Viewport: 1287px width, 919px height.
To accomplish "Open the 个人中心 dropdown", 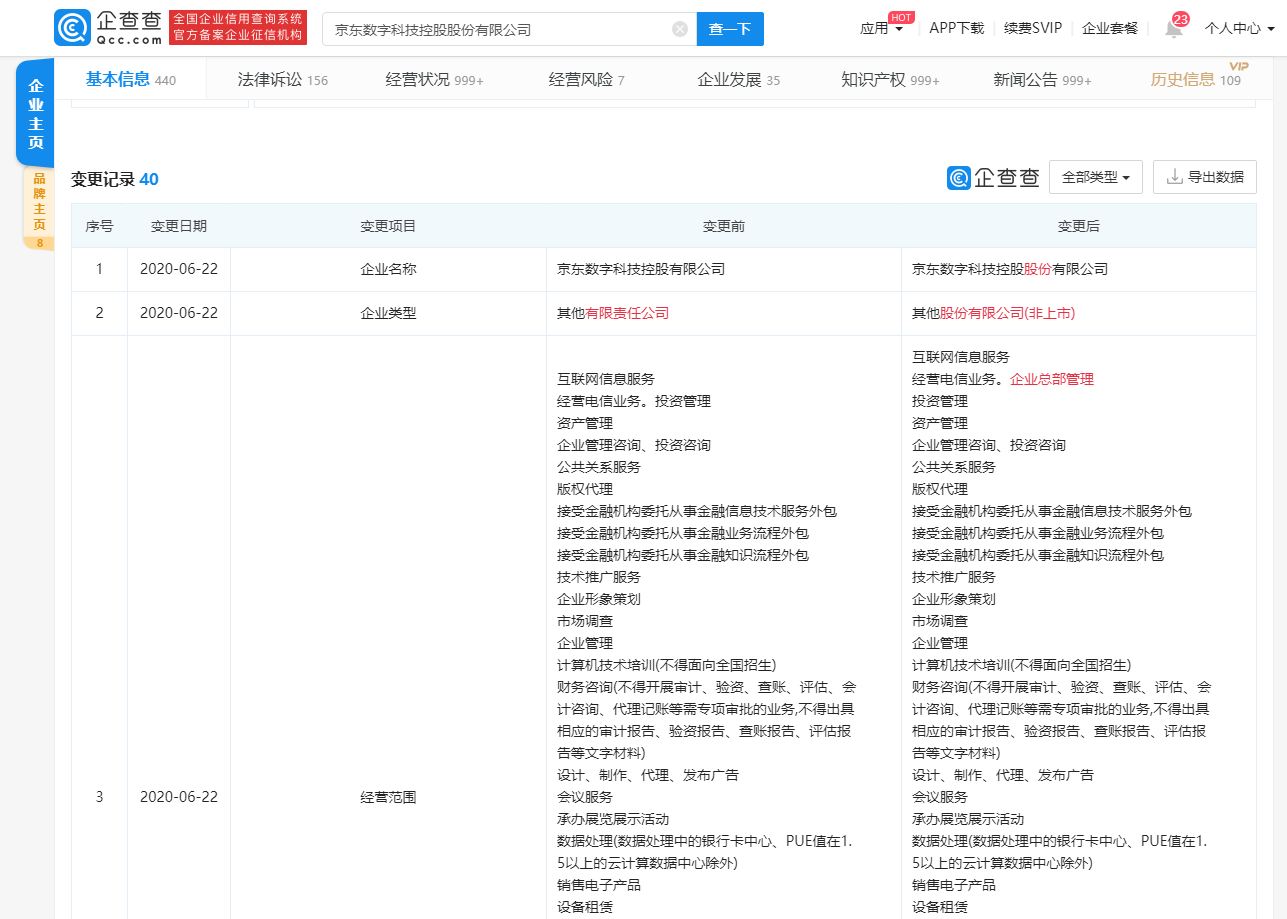I will point(1239,29).
